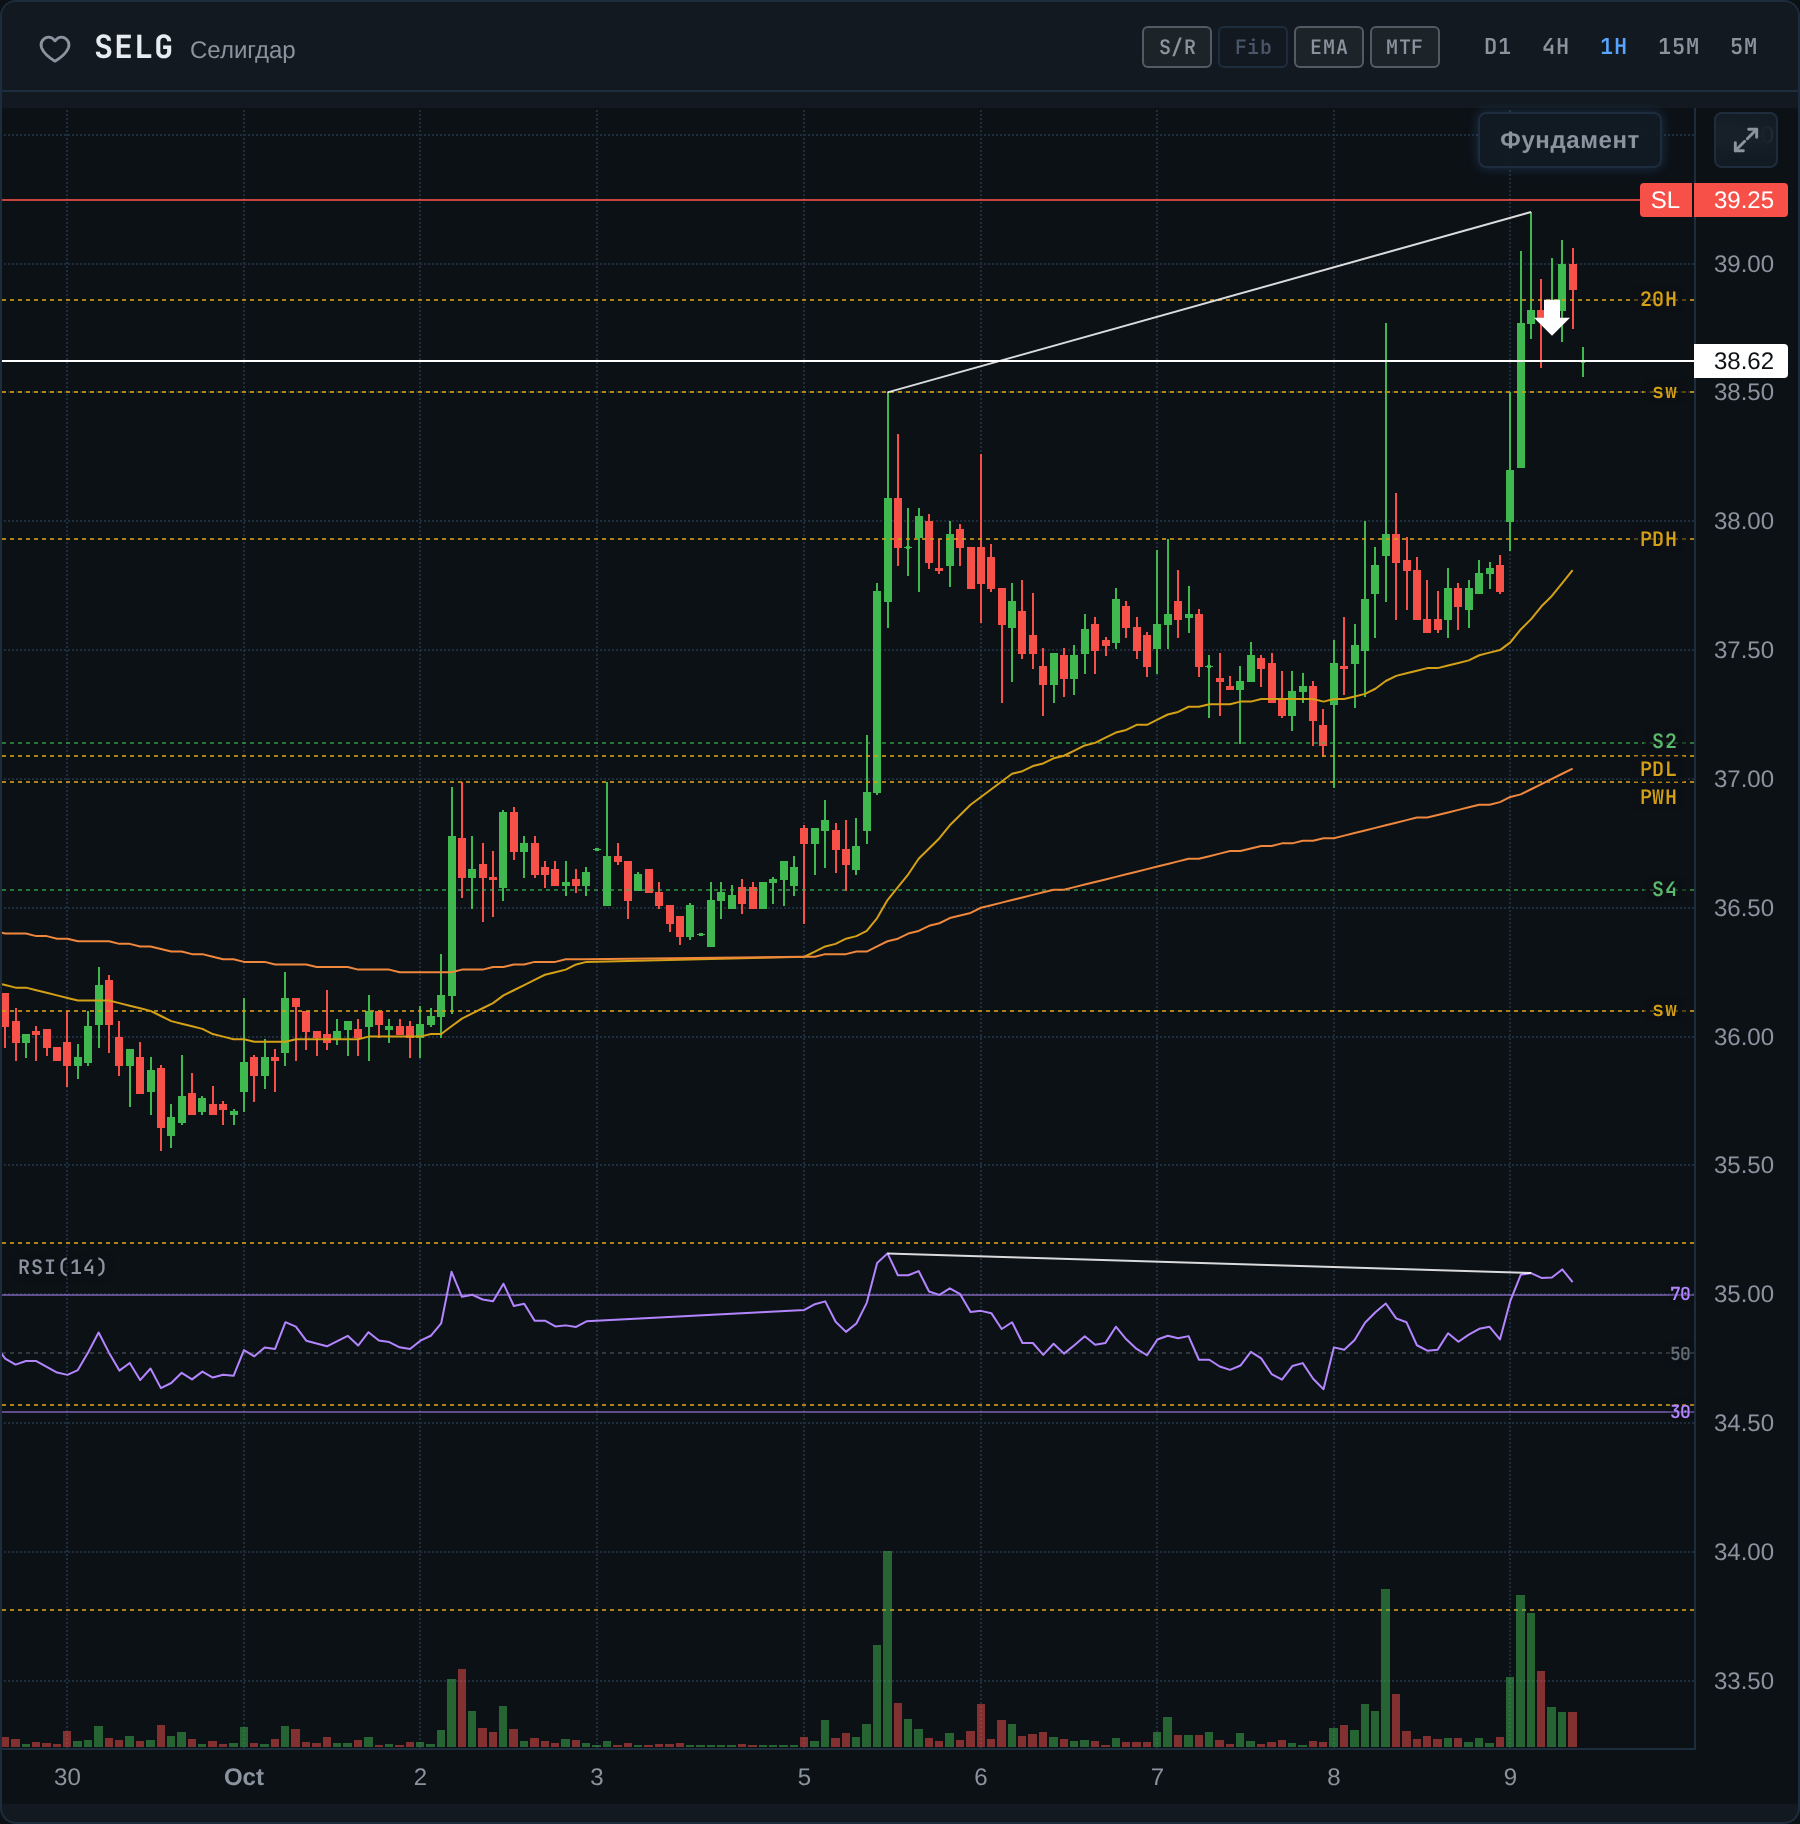Image resolution: width=1800 pixels, height=1824 pixels.
Task: Click the 39.25 stop-loss price tag
Action: click(x=1742, y=200)
